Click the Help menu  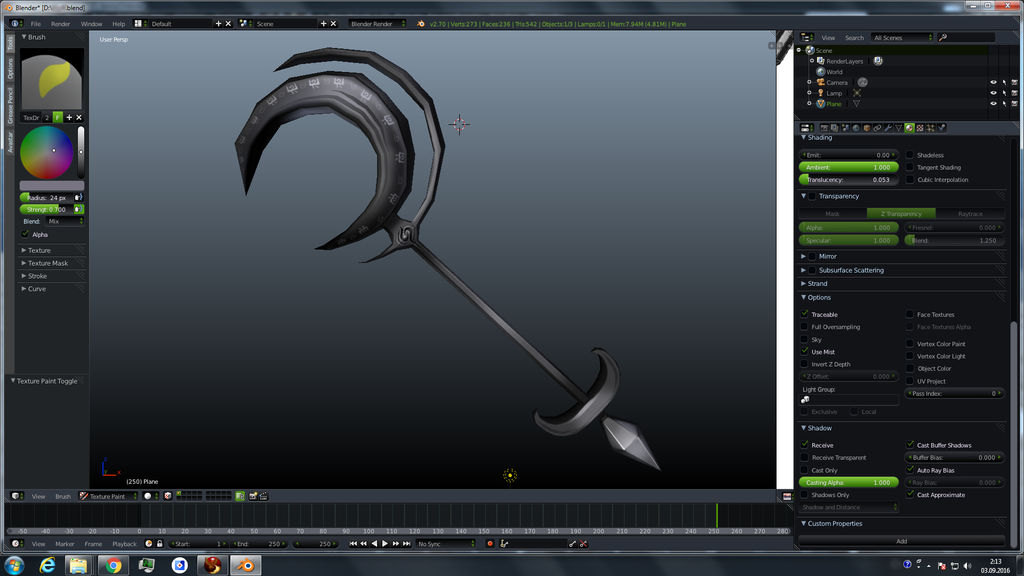click(x=119, y=23)
